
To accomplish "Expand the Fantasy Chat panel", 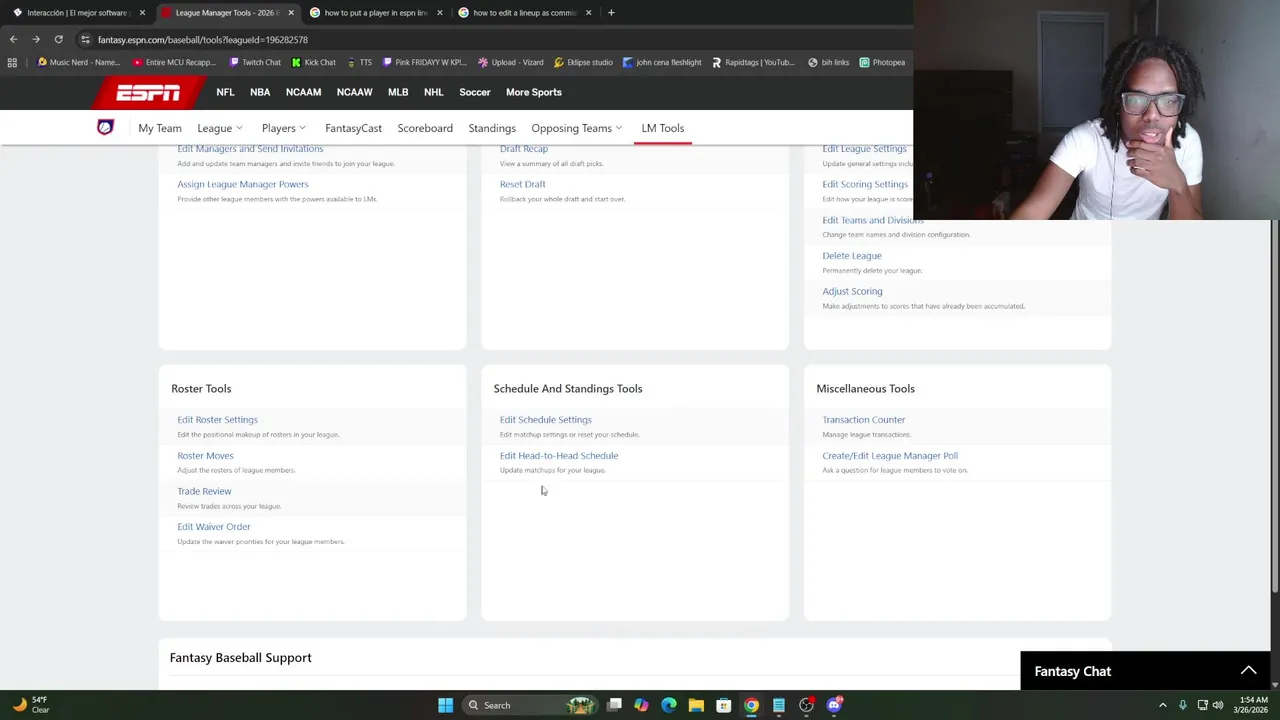I will click(1248, 671).
